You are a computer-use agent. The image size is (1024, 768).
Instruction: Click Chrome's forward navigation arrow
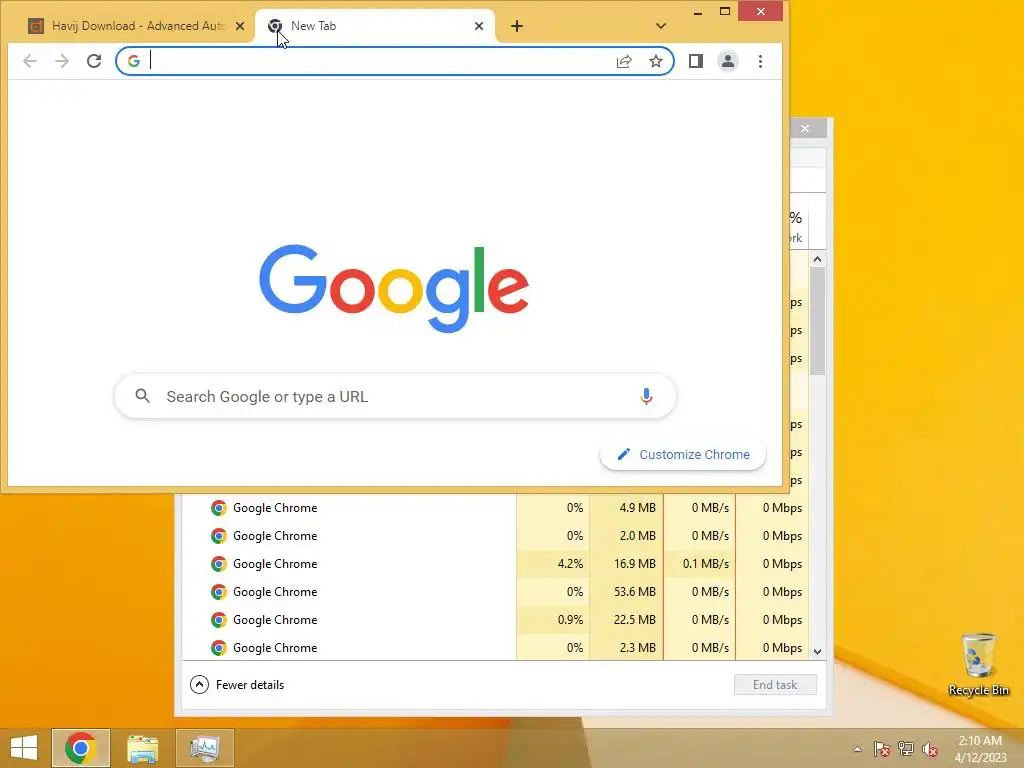(62, 61)
